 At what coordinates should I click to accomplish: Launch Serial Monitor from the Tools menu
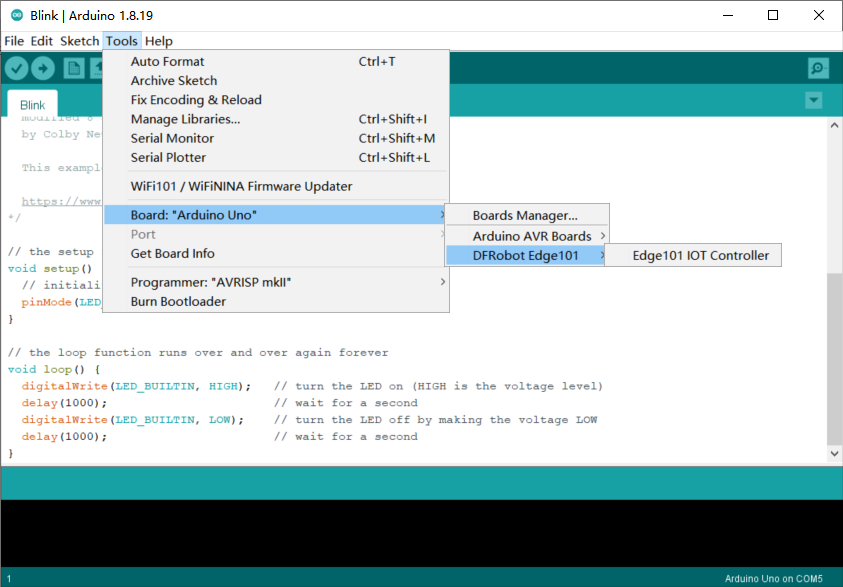pos(276,139)
